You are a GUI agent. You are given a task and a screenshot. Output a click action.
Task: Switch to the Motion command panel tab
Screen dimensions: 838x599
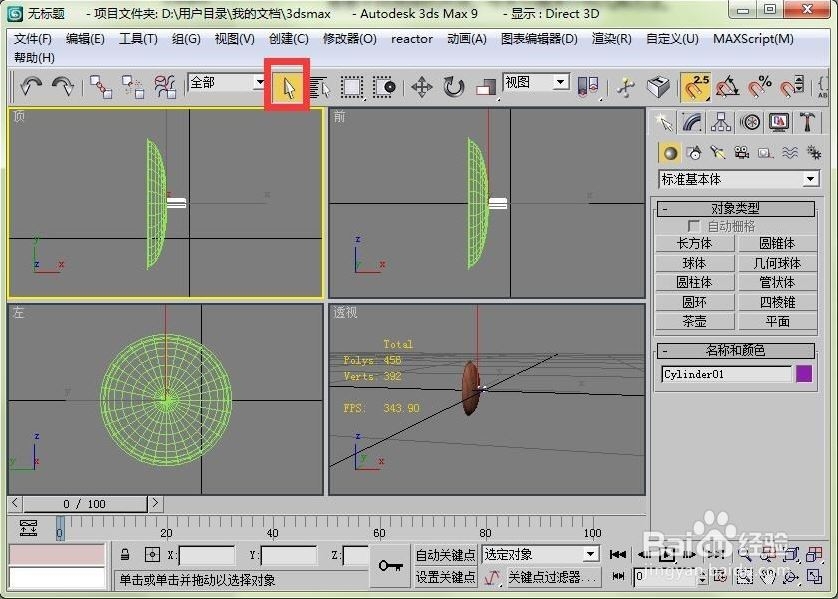point(750,122)
